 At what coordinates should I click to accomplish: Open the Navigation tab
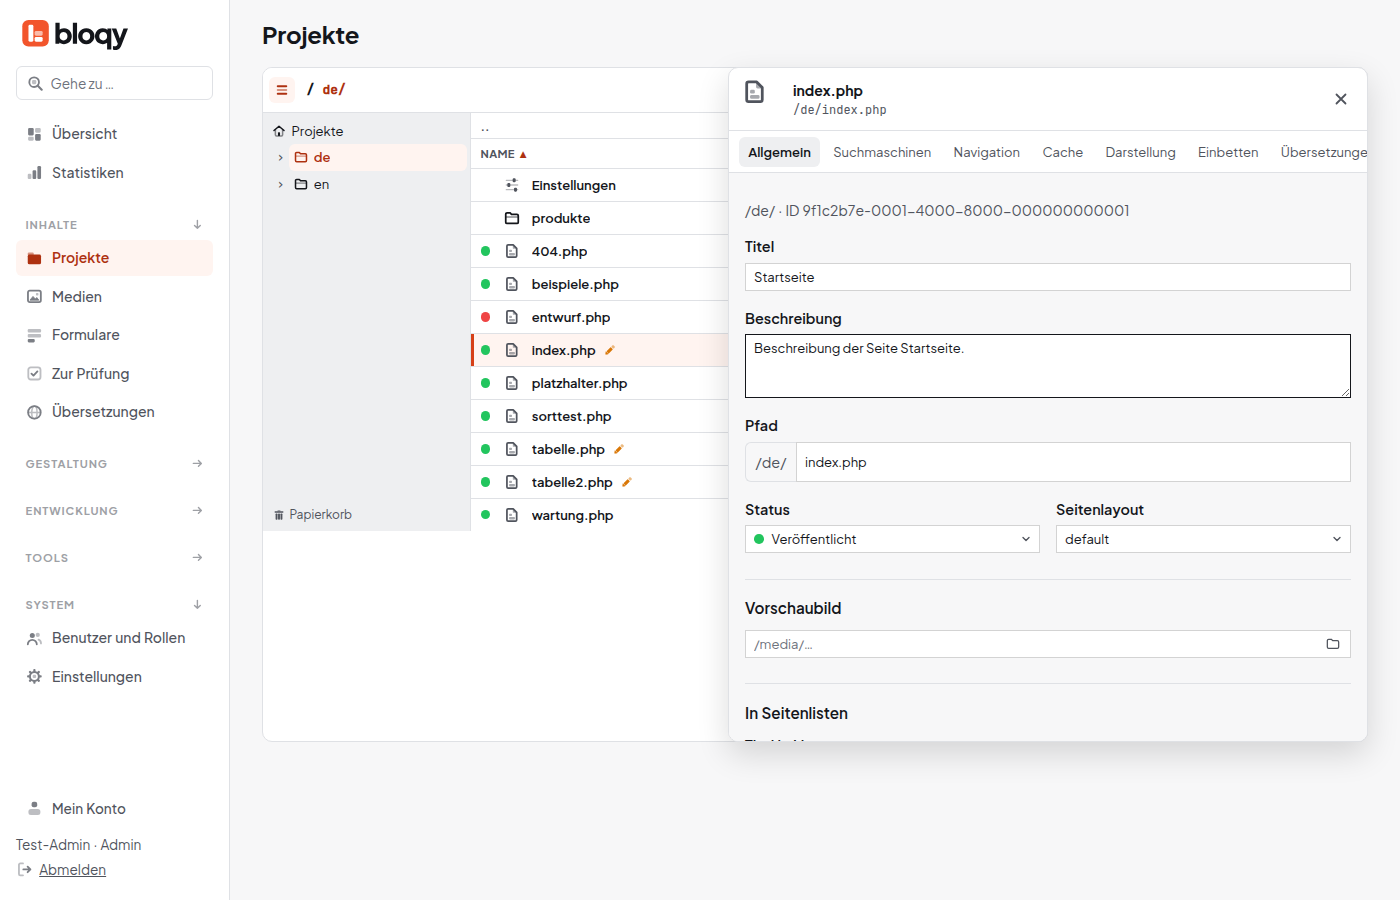(x=987, y=152)
